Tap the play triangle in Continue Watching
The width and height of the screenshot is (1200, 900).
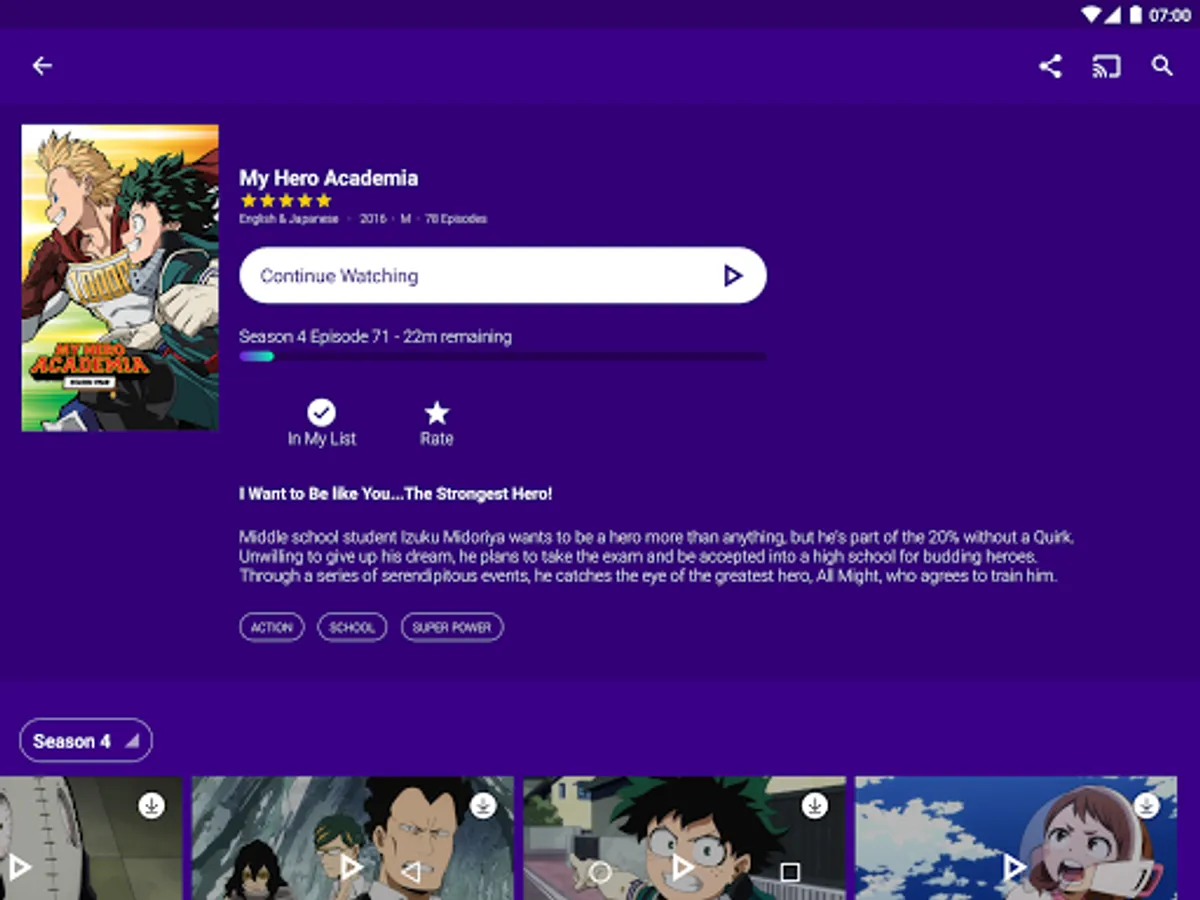click(733, 276)
